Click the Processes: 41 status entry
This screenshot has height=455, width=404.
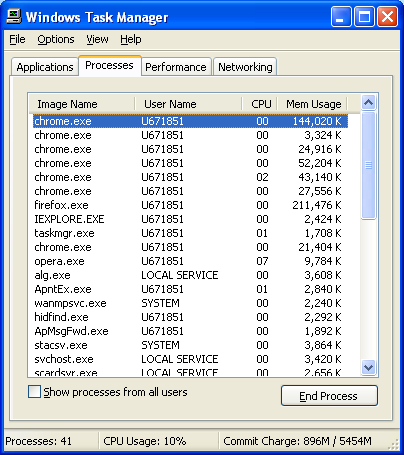click(x=39, y=441)
